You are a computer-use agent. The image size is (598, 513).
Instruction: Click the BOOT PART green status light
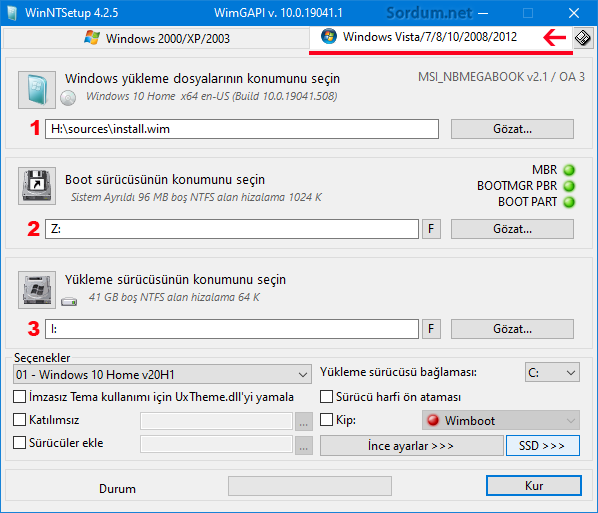[x=569, y=202]
